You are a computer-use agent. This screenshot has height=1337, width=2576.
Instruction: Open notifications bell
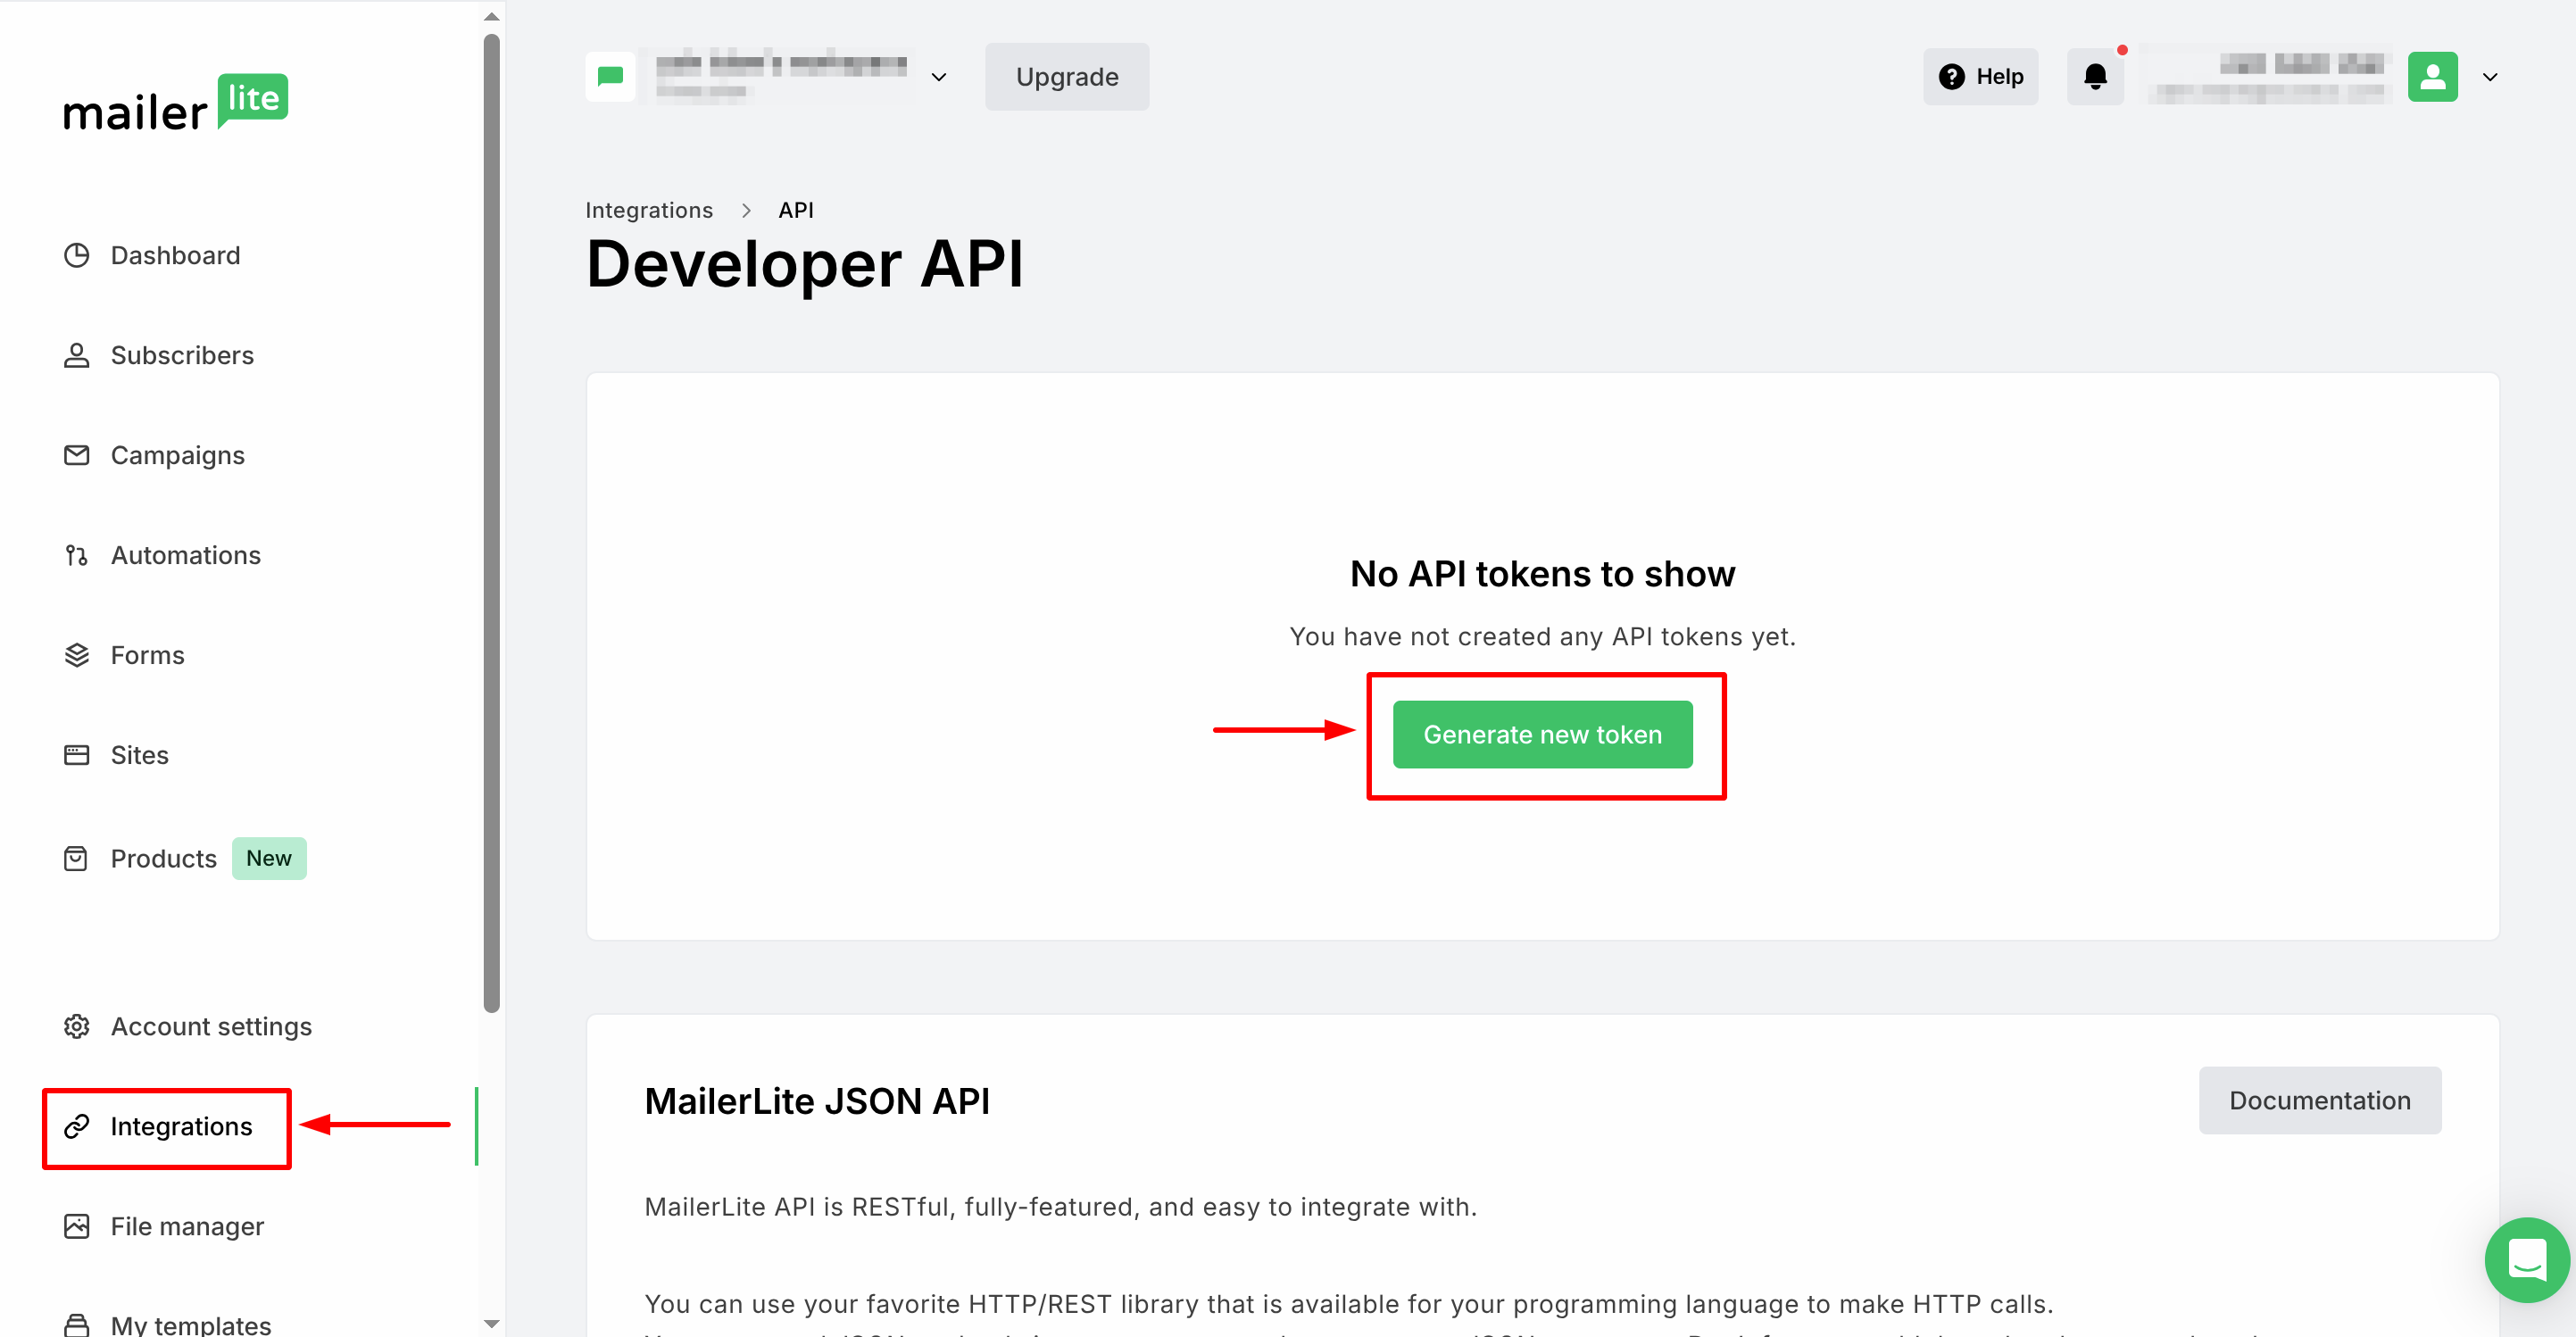click(x=2095, y=77)
